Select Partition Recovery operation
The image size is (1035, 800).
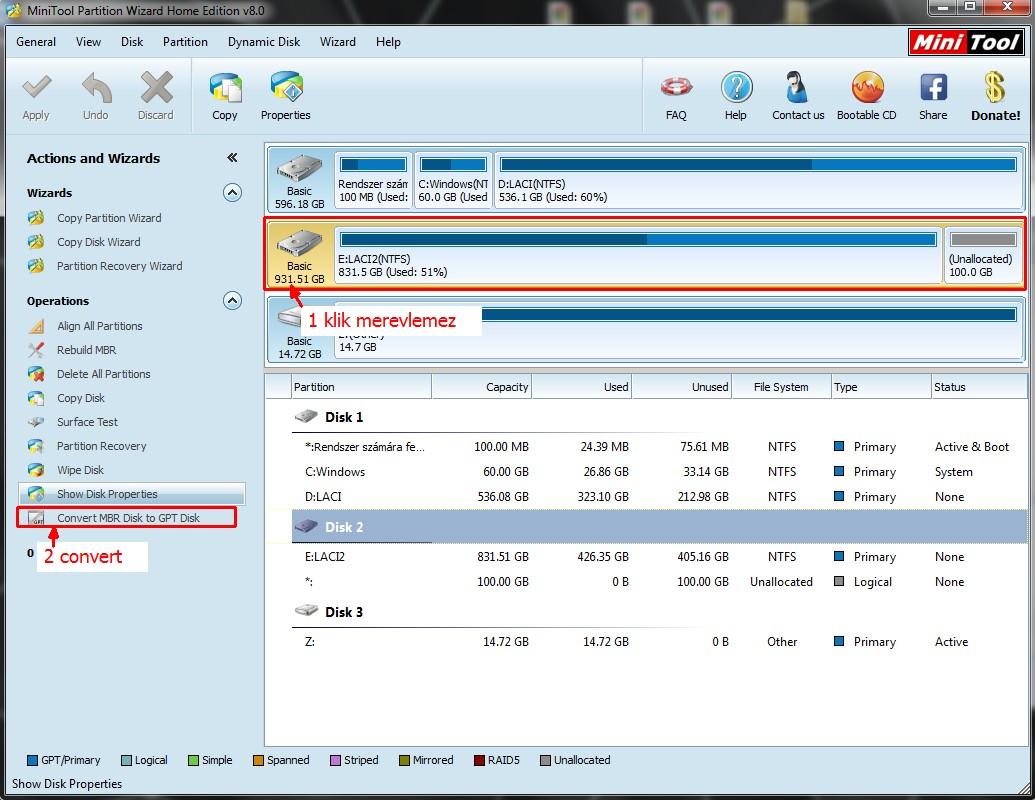[102, 446]
